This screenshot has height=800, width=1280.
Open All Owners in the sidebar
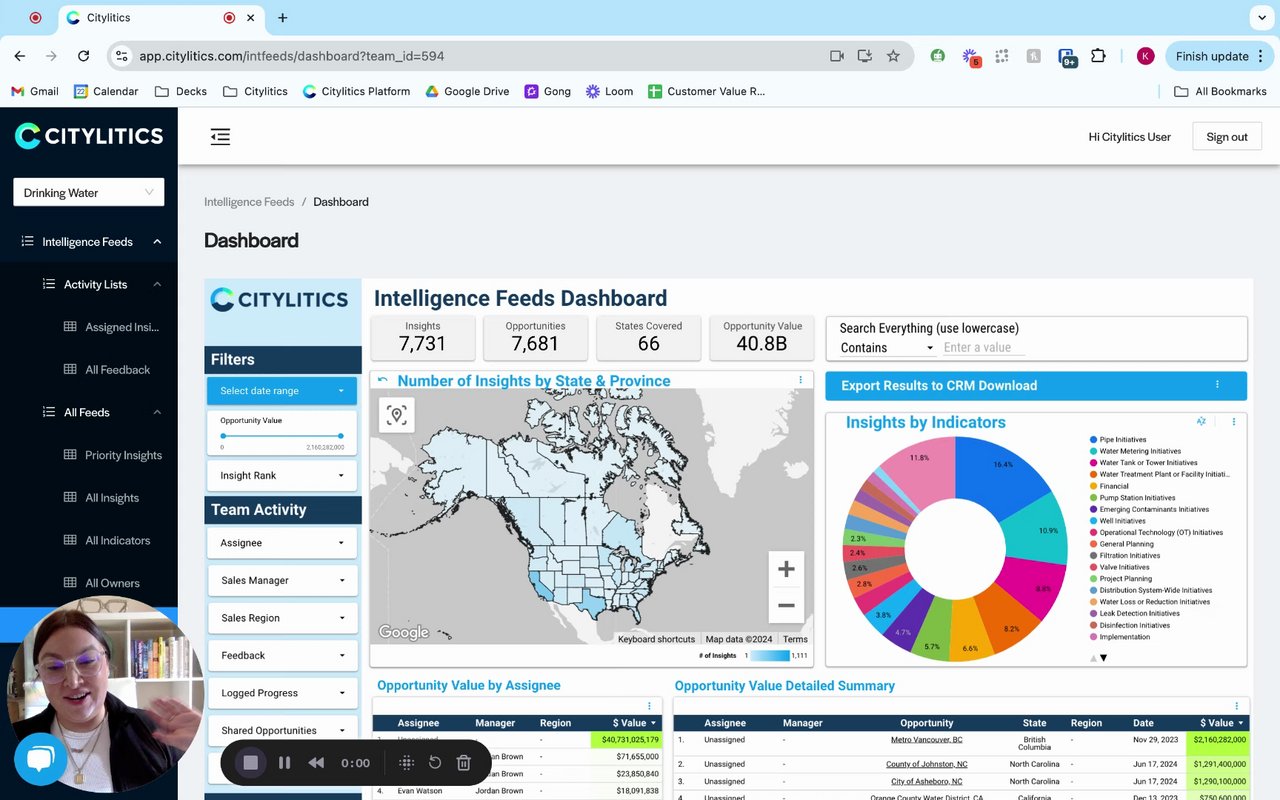(102, 583)
